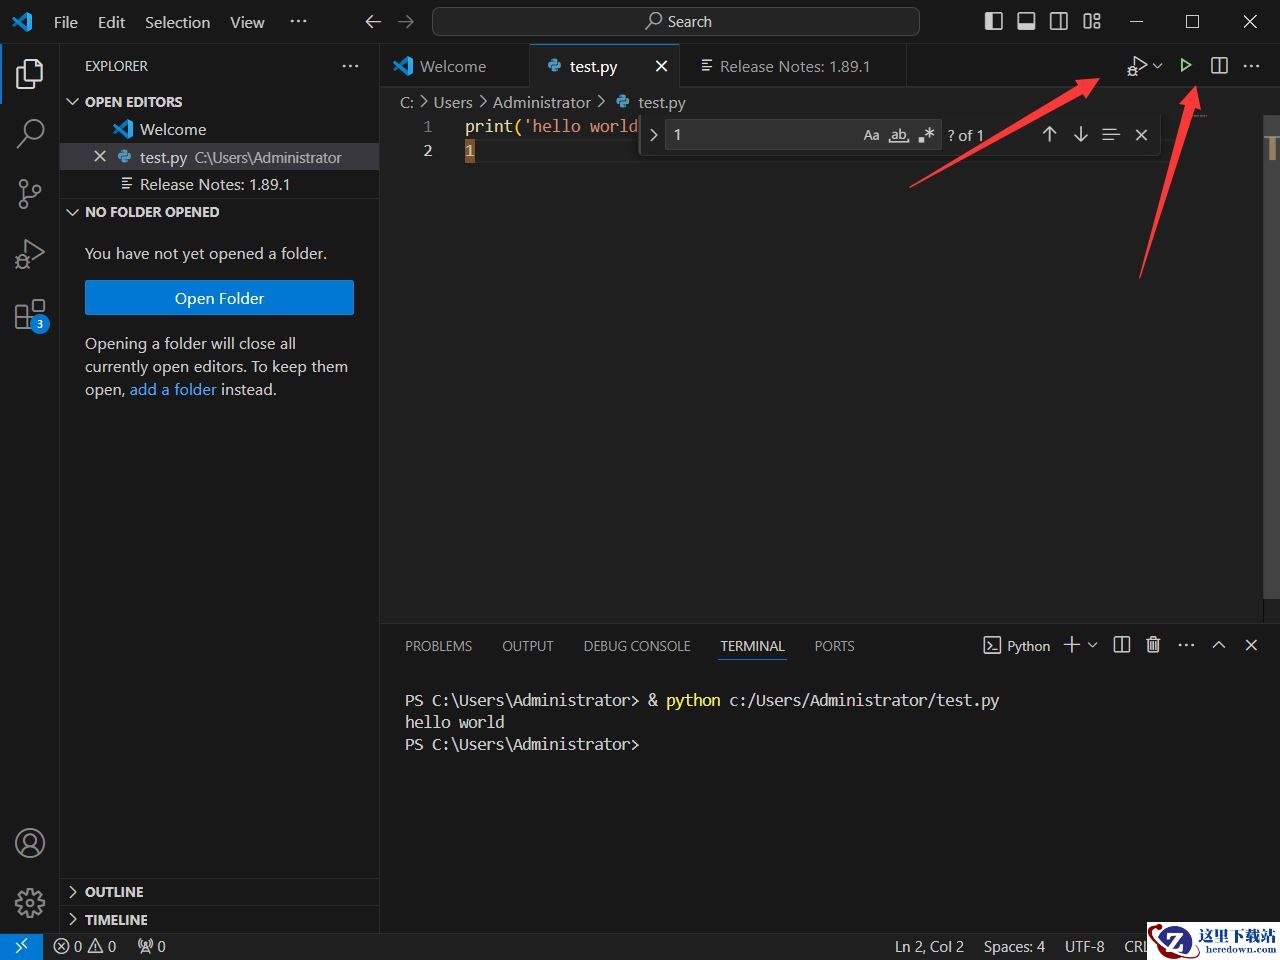1280x960 pixels.
Task: Toggle Match Whole Word in find widget
Action: pos(899,135)
